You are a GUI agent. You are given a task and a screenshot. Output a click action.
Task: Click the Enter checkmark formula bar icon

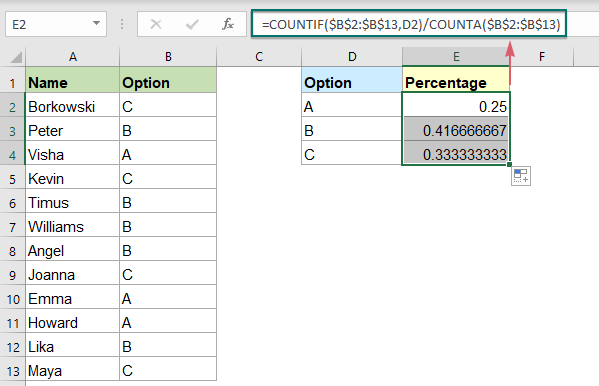[192, 24]
